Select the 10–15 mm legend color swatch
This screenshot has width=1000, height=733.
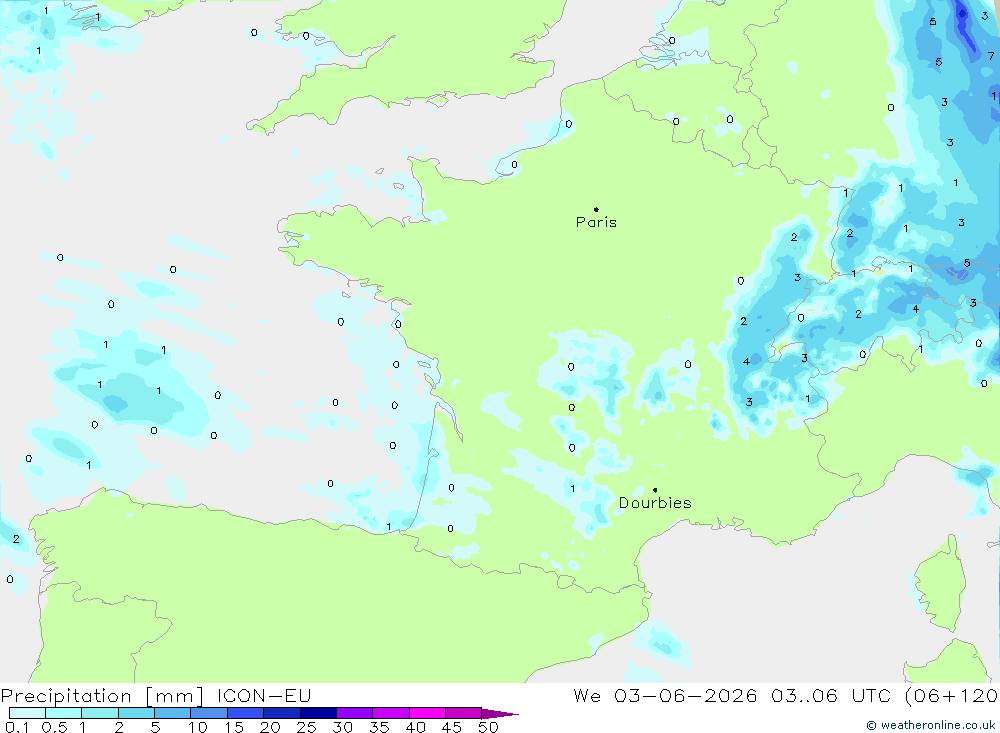pyautogui.click(x=209, y=713)
